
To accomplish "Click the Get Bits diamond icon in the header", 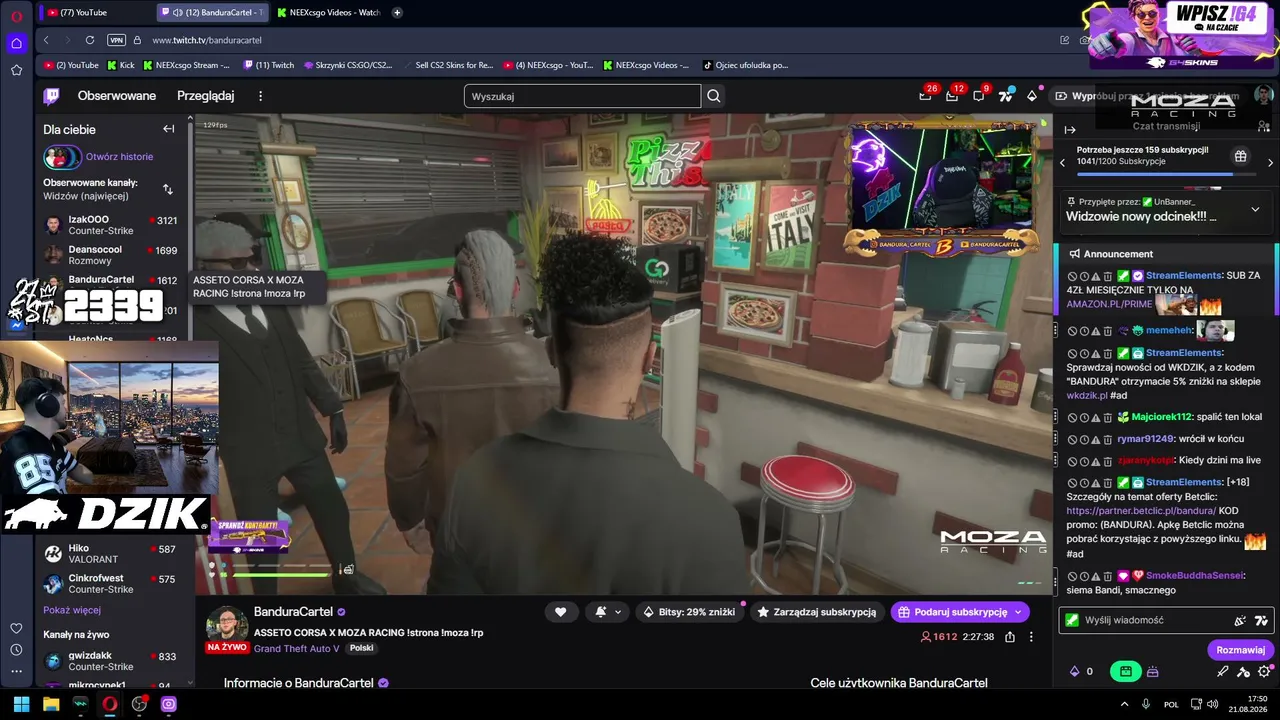I will (1032, 96).
